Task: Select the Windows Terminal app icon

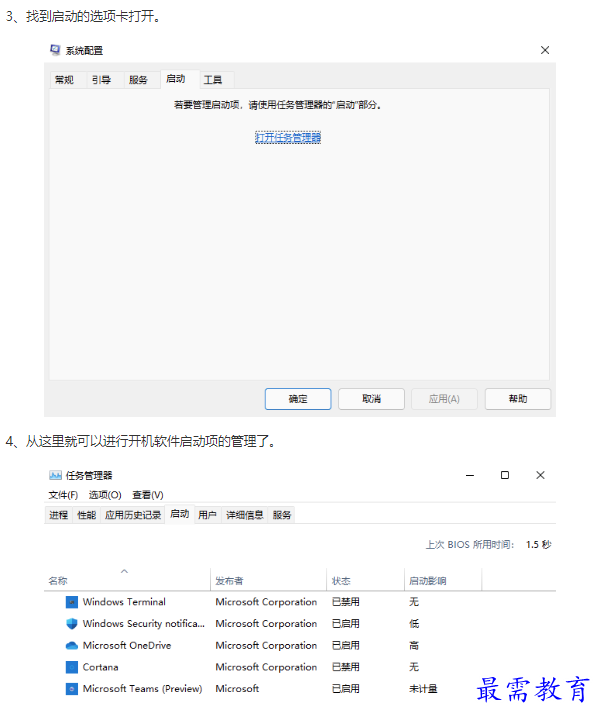Action: pos(72,602)
